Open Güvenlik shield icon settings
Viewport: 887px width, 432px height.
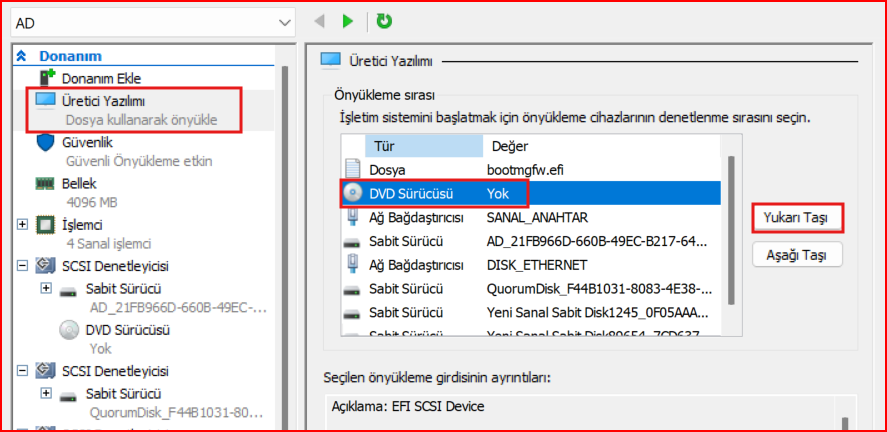click(x=46, y=142)
